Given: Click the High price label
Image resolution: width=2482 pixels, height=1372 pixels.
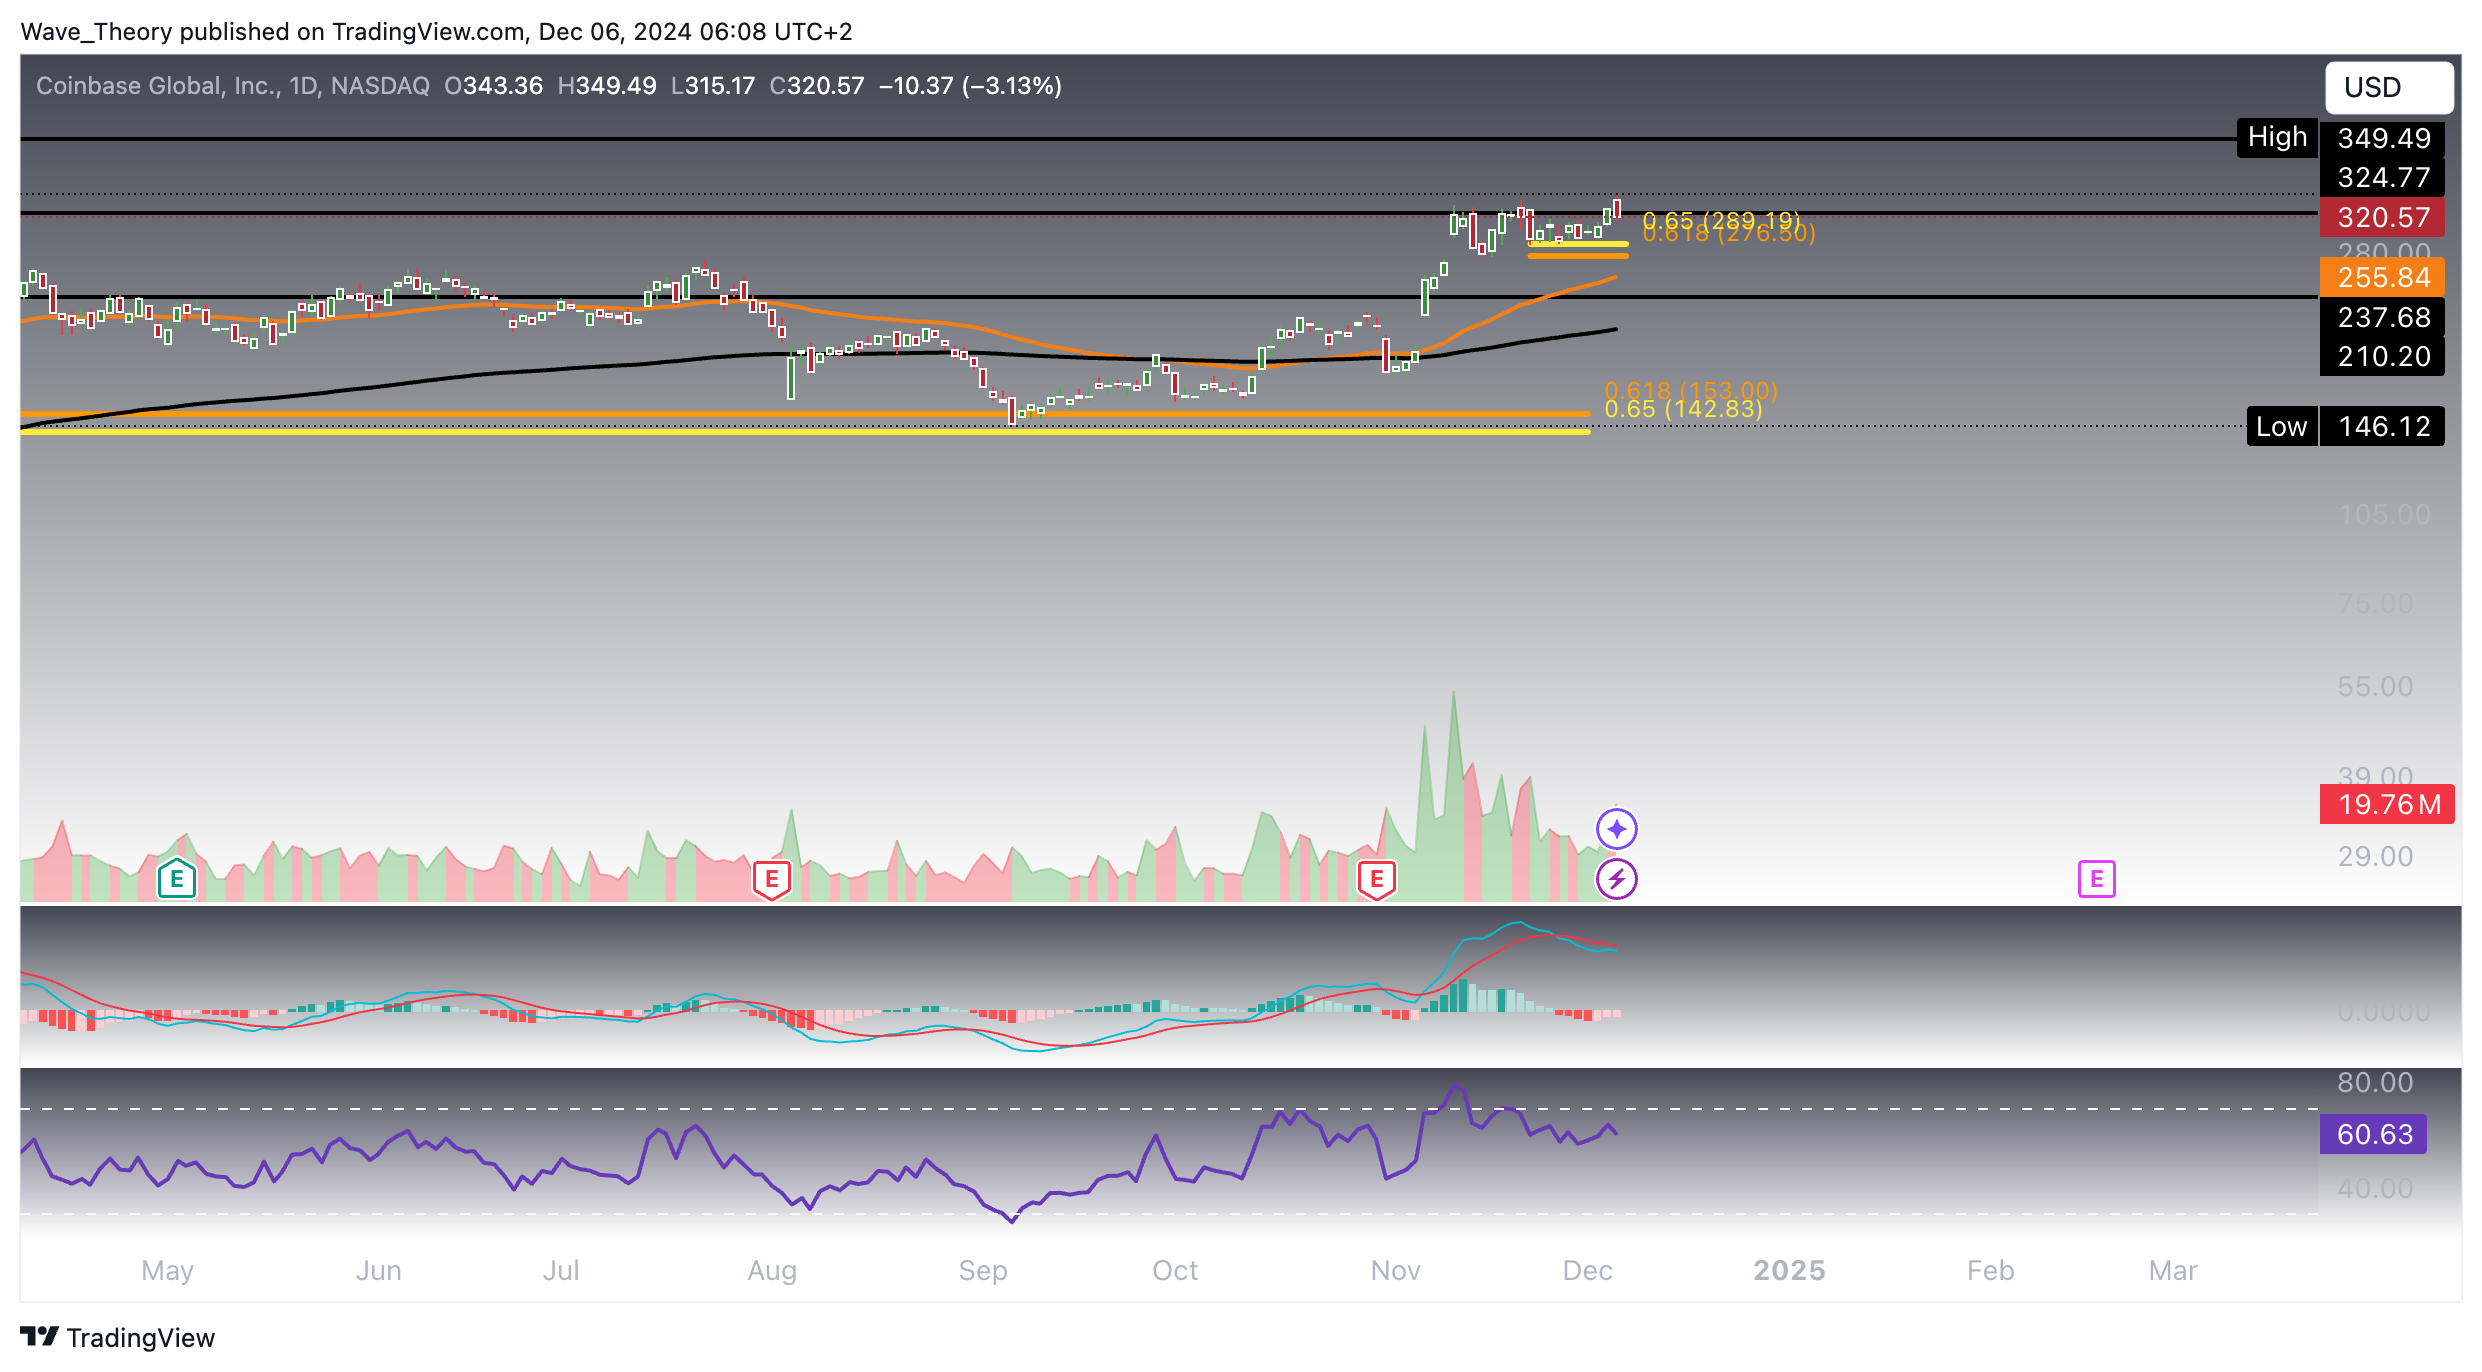Looking at the screenshot, I should coord(2277,138).
